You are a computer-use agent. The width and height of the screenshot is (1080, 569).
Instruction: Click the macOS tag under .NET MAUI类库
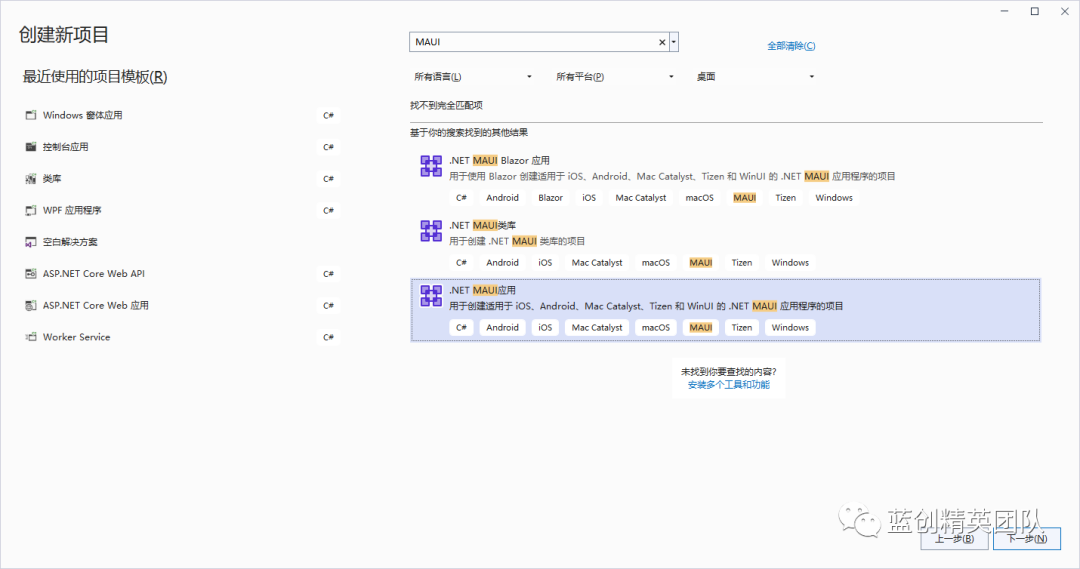point(656,262)
